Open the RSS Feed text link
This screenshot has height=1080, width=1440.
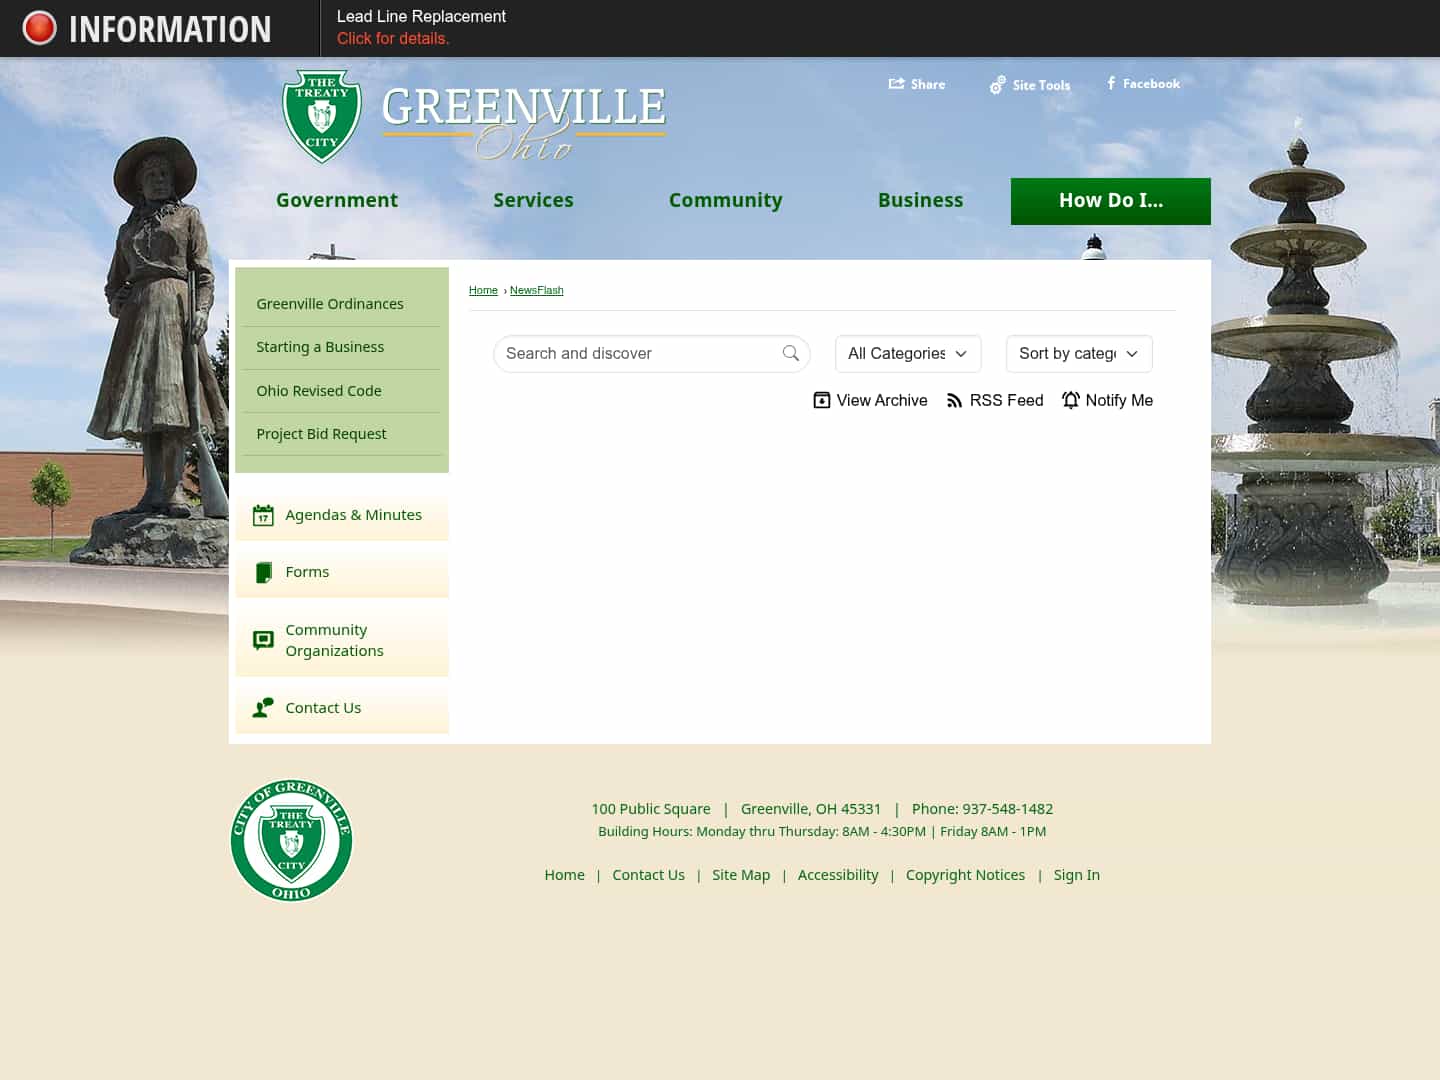1006,401
